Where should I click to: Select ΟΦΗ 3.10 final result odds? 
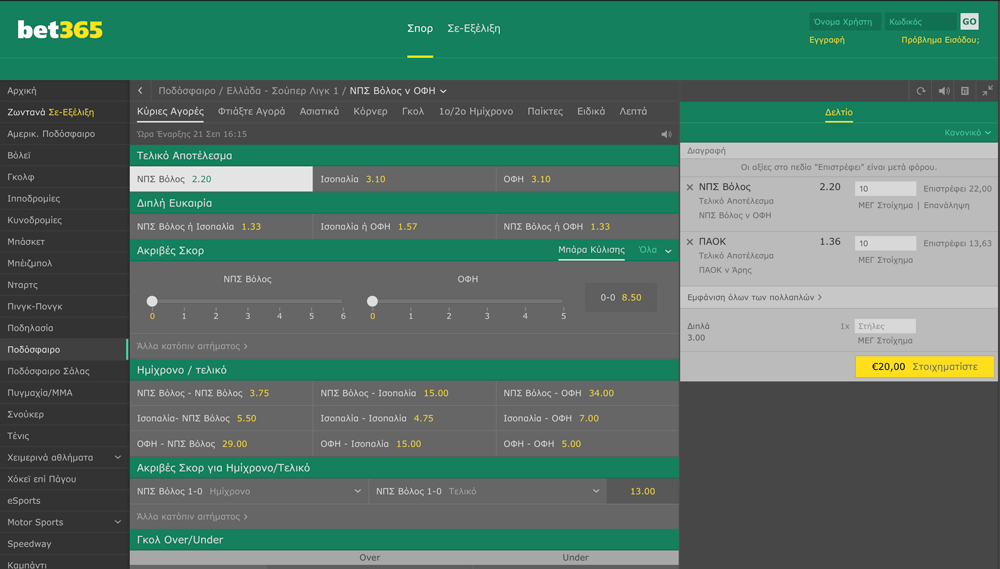[x=587, y=179]
